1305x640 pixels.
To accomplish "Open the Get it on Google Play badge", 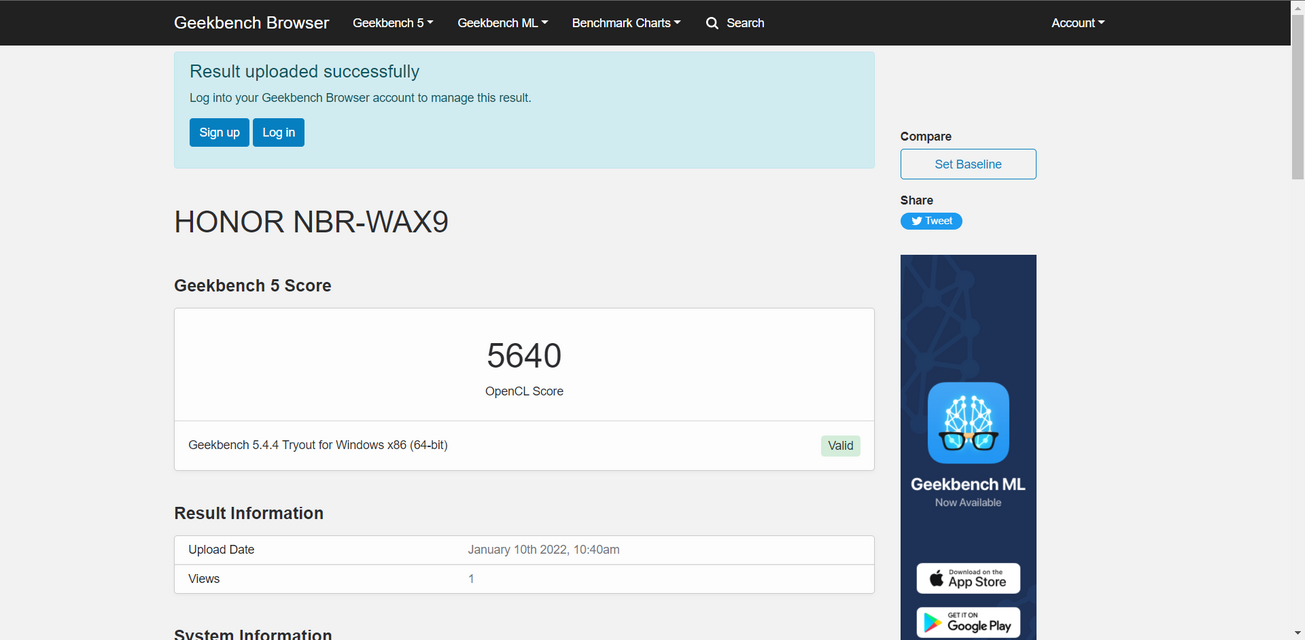I will point(968,622).
